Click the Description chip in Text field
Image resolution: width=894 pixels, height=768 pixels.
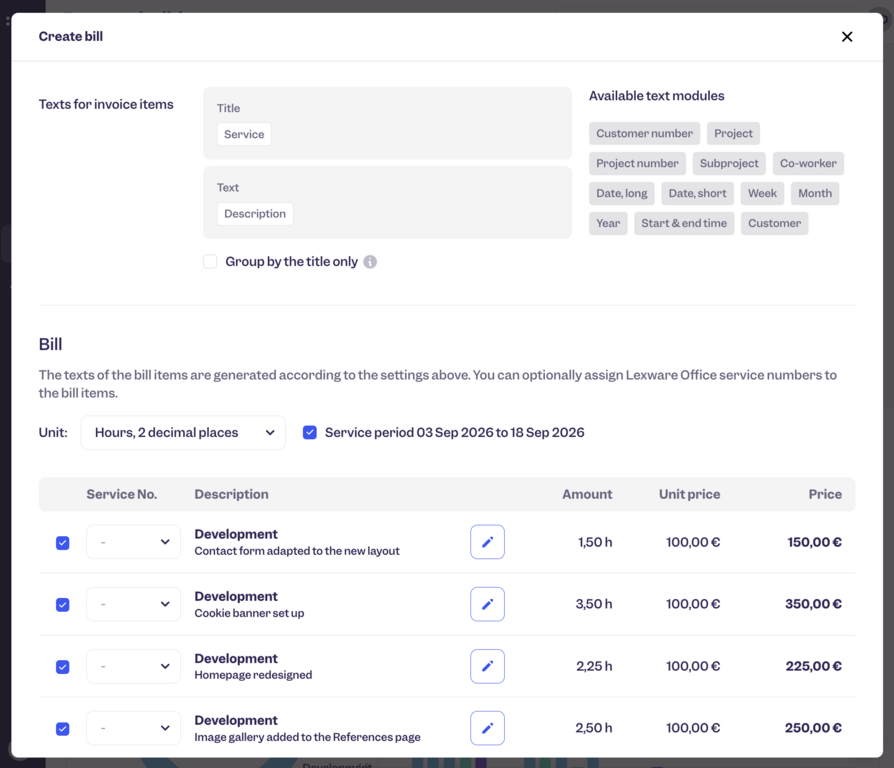click(x=255, y=214)
